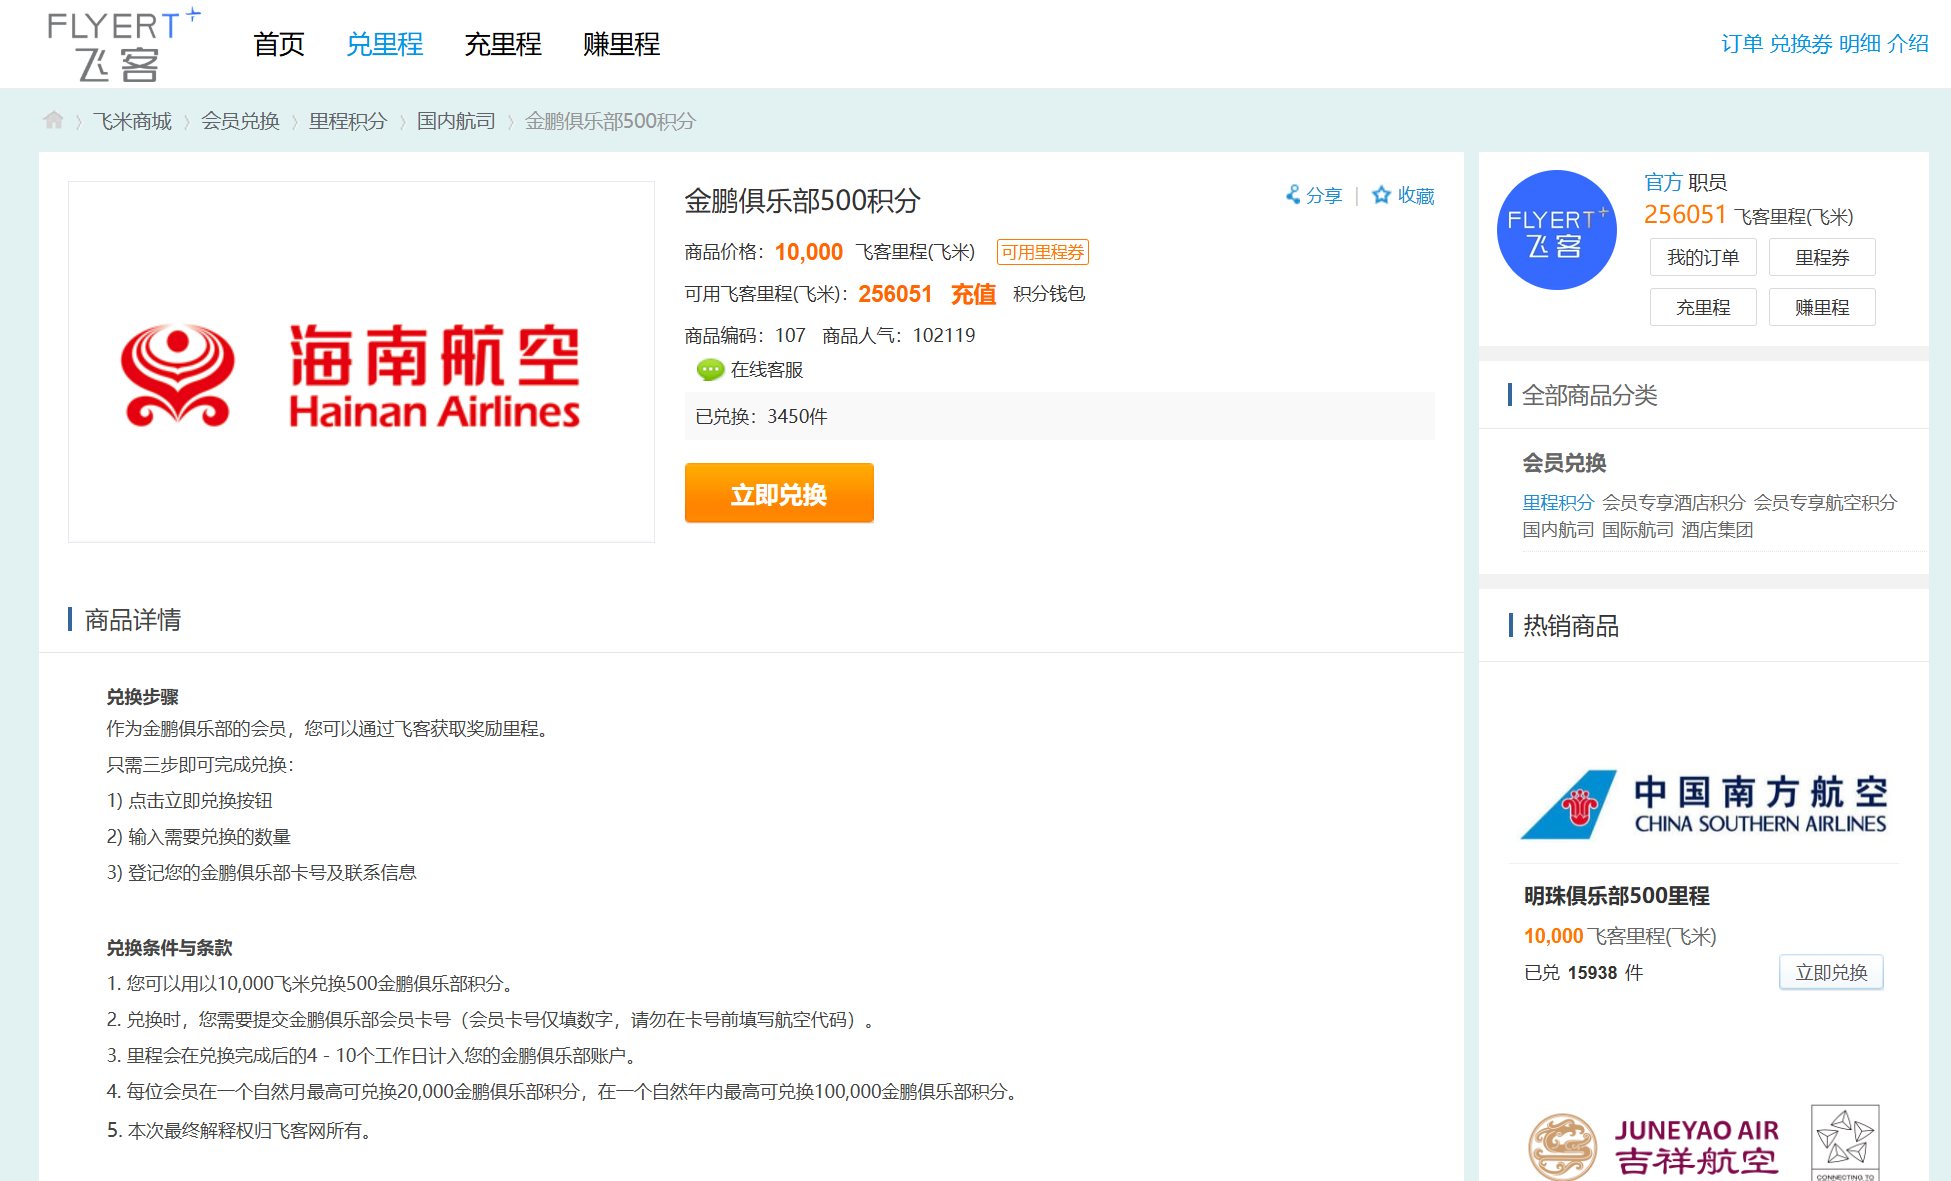Viewport: 1951px width, 1181px height.
Task: Open 赚里程 navigation tab
Action: click(621, 44)
